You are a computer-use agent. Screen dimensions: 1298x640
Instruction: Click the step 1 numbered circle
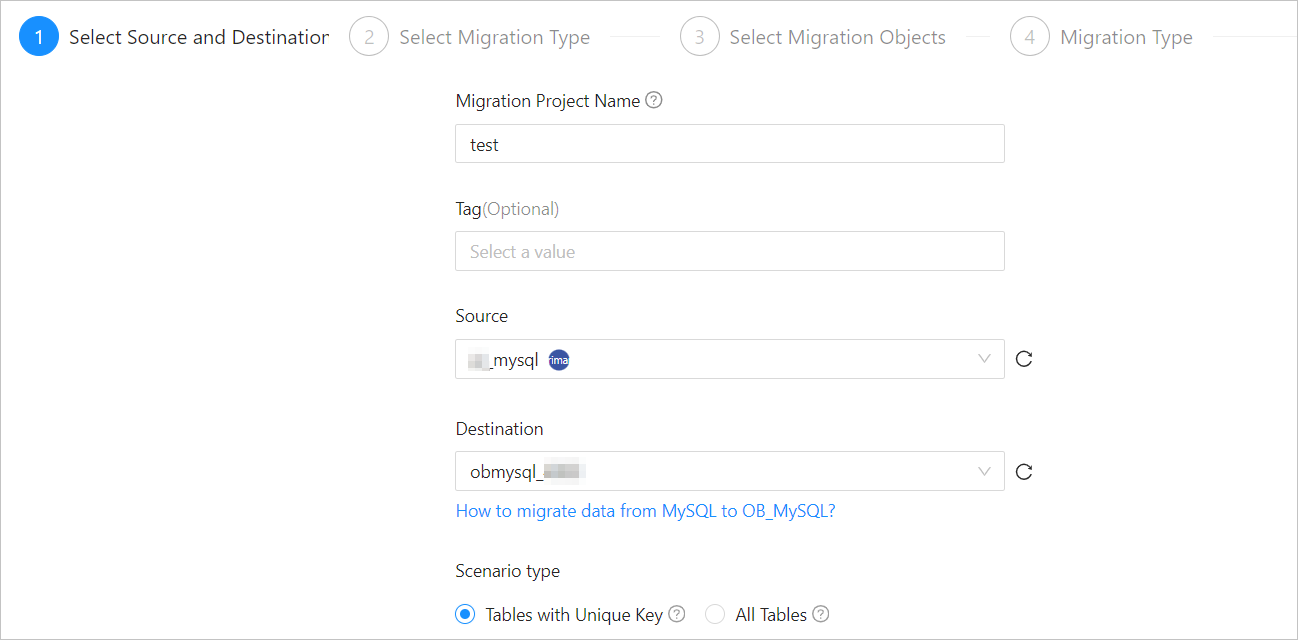pos(38,36)
